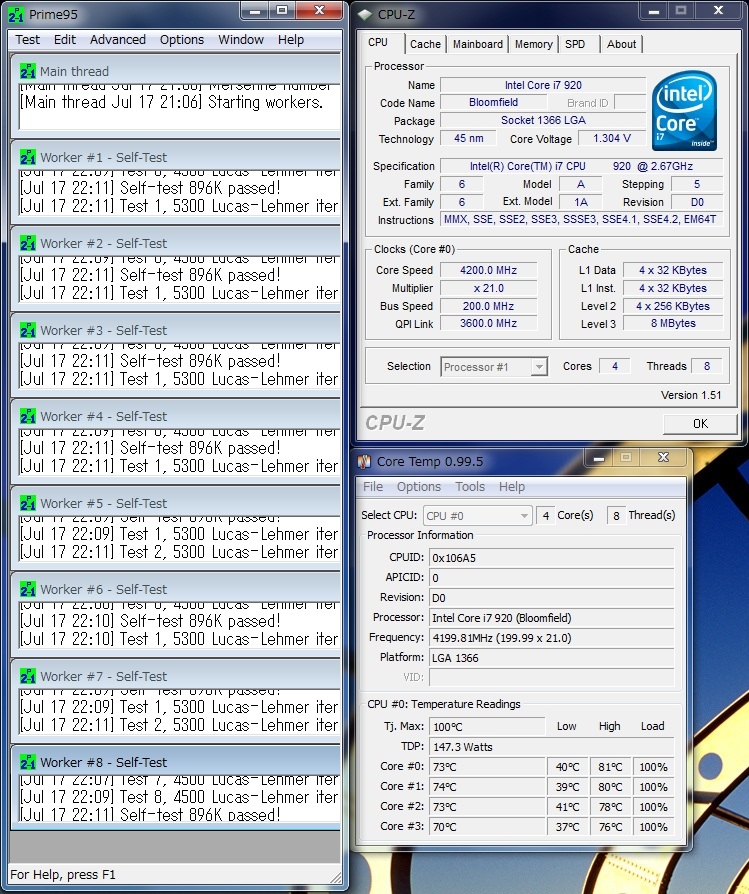
Task: Minimize the Prime95 window
Action: 255,10
